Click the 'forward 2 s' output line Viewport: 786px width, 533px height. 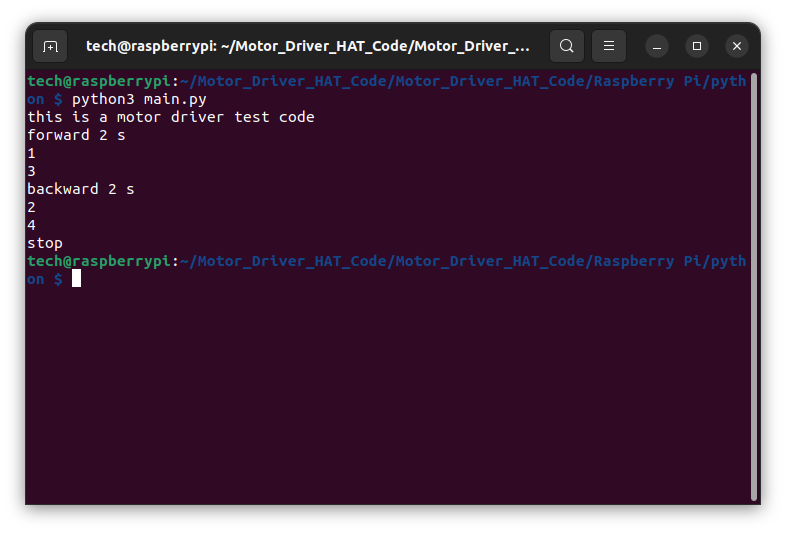point(76,135)
